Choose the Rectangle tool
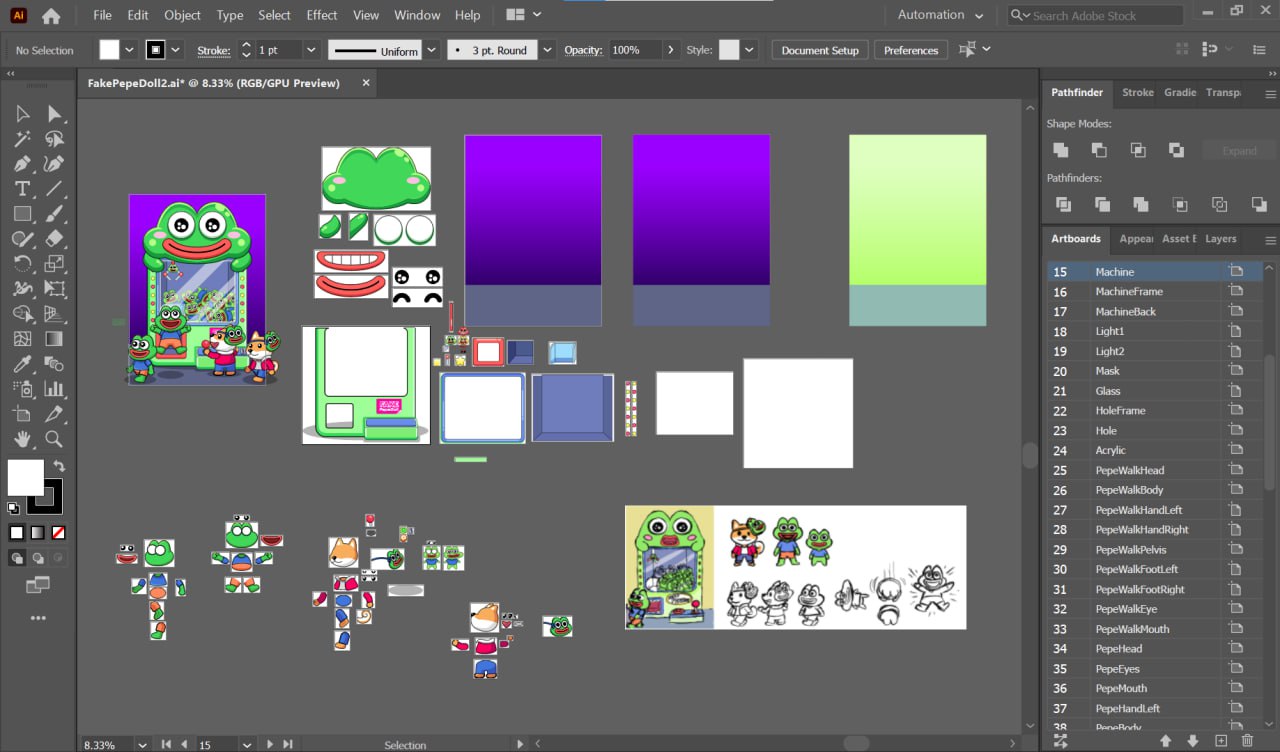The width and height of the screenshot is (1280, 752). click(22, 214)
